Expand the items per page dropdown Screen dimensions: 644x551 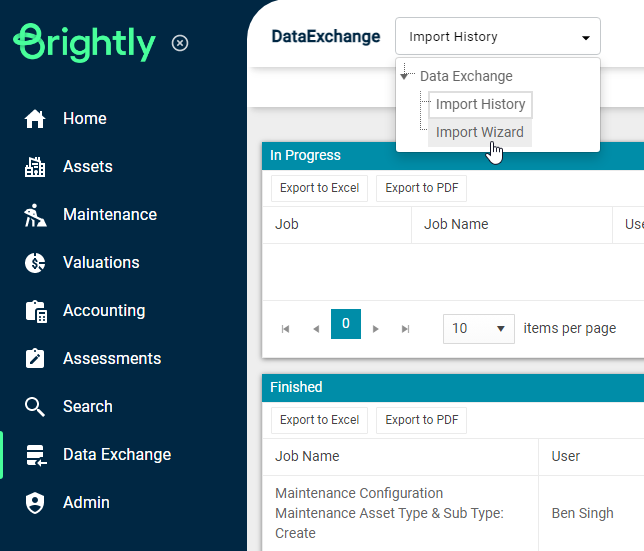[x=478, y=328]
